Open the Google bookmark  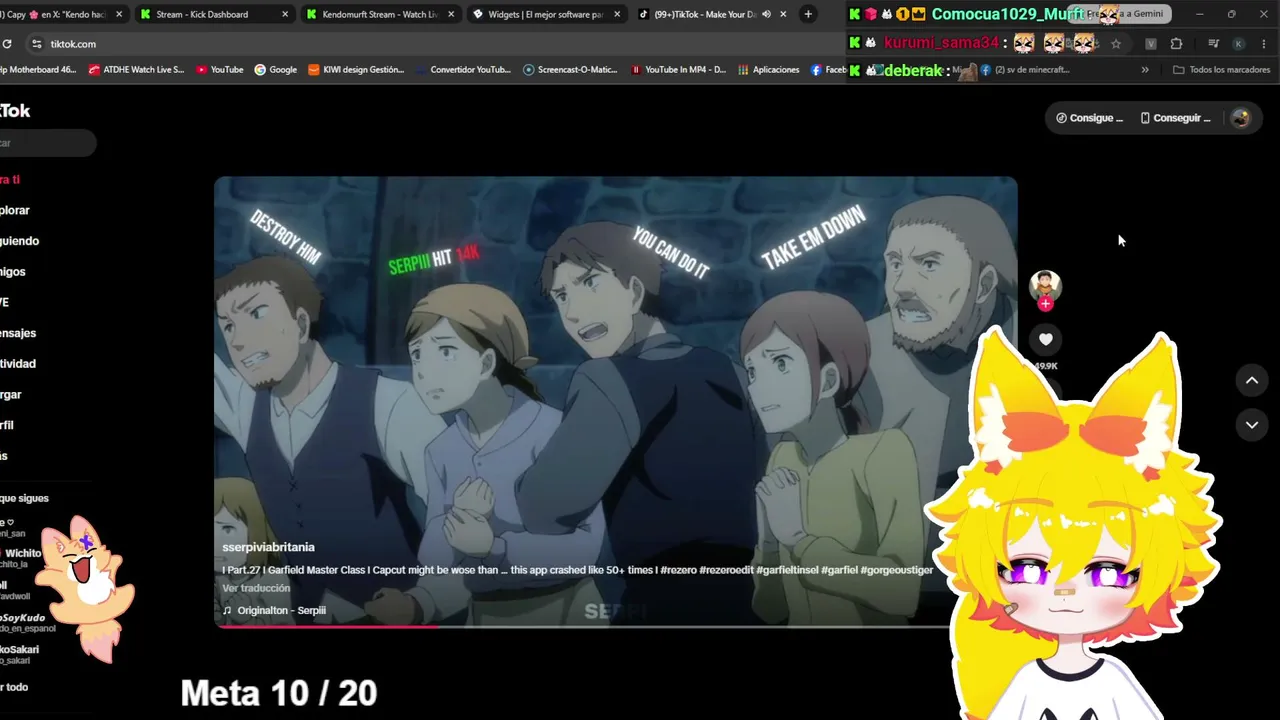coord(275,70)
